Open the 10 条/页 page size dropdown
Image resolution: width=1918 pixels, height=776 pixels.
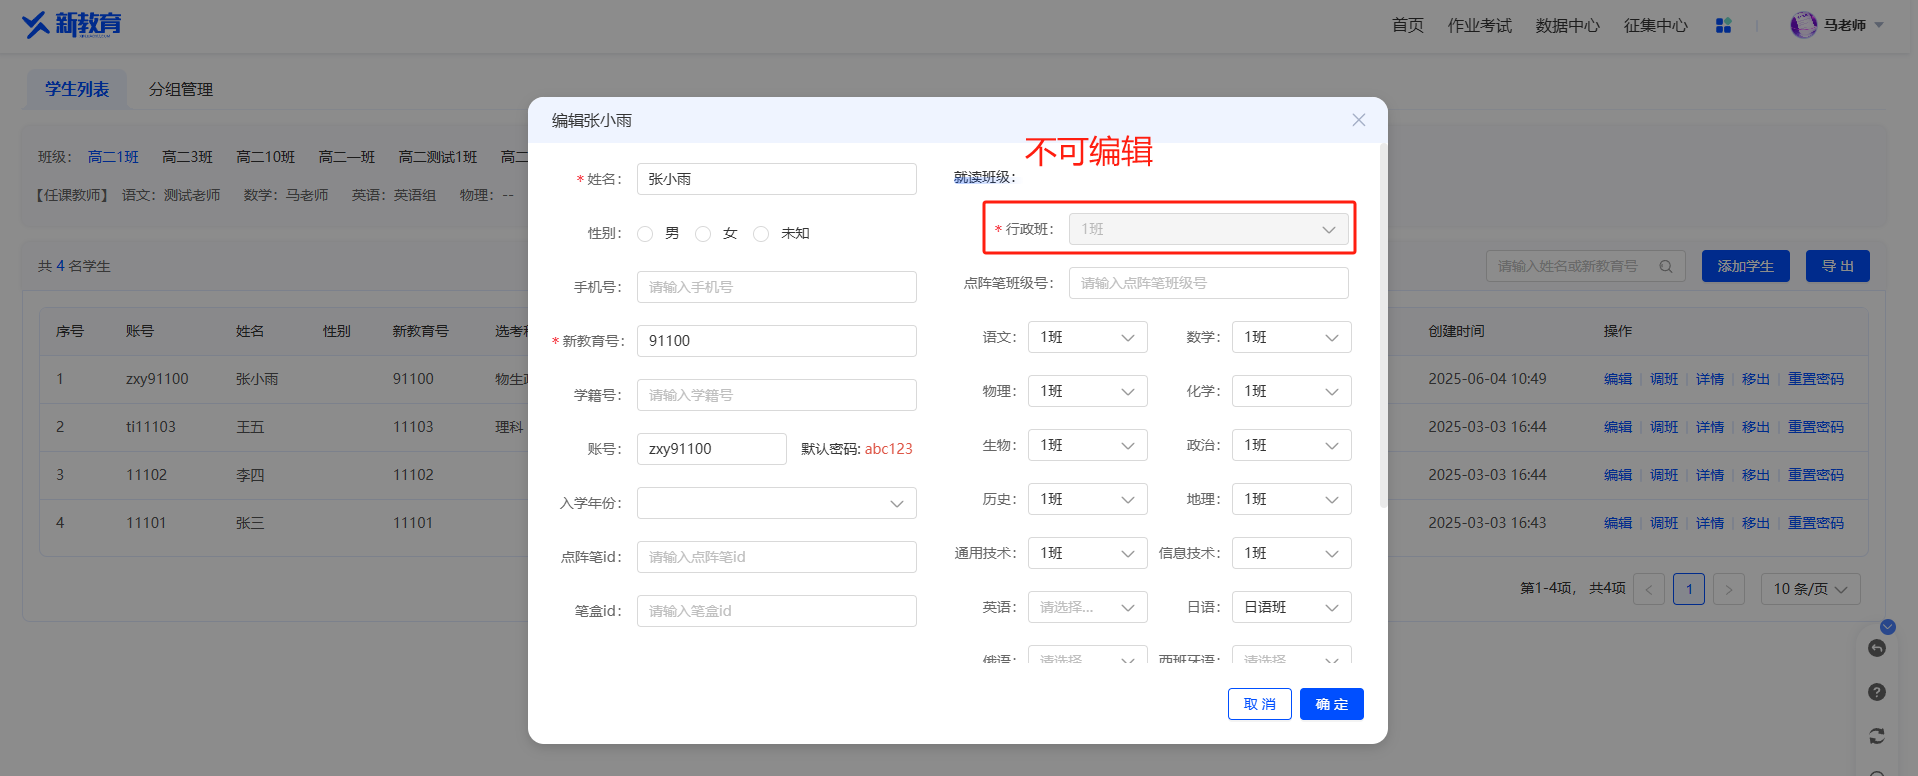(1811, 589)
